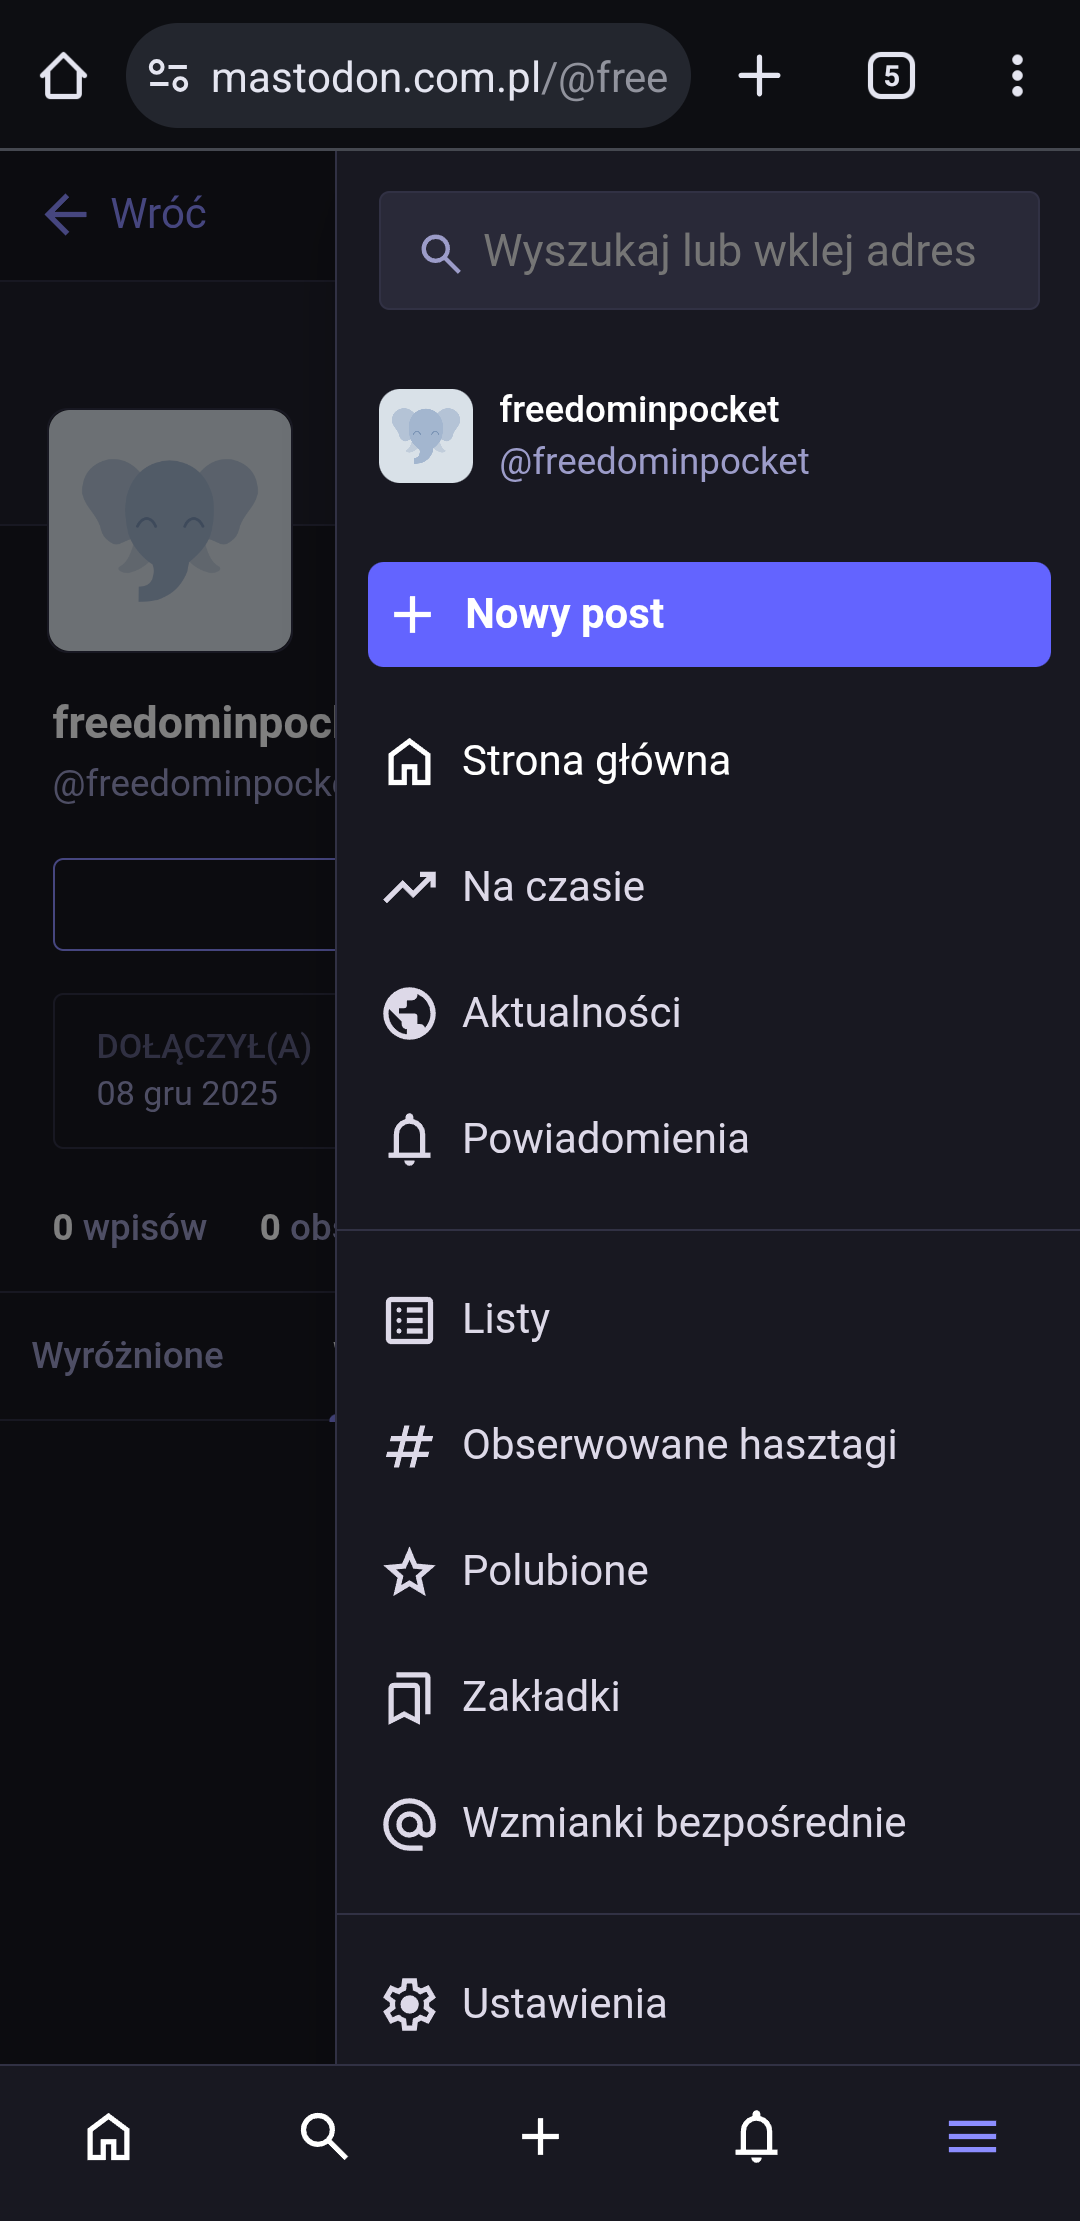
Task: Click the Wróć back link
Action: [126, 214]
